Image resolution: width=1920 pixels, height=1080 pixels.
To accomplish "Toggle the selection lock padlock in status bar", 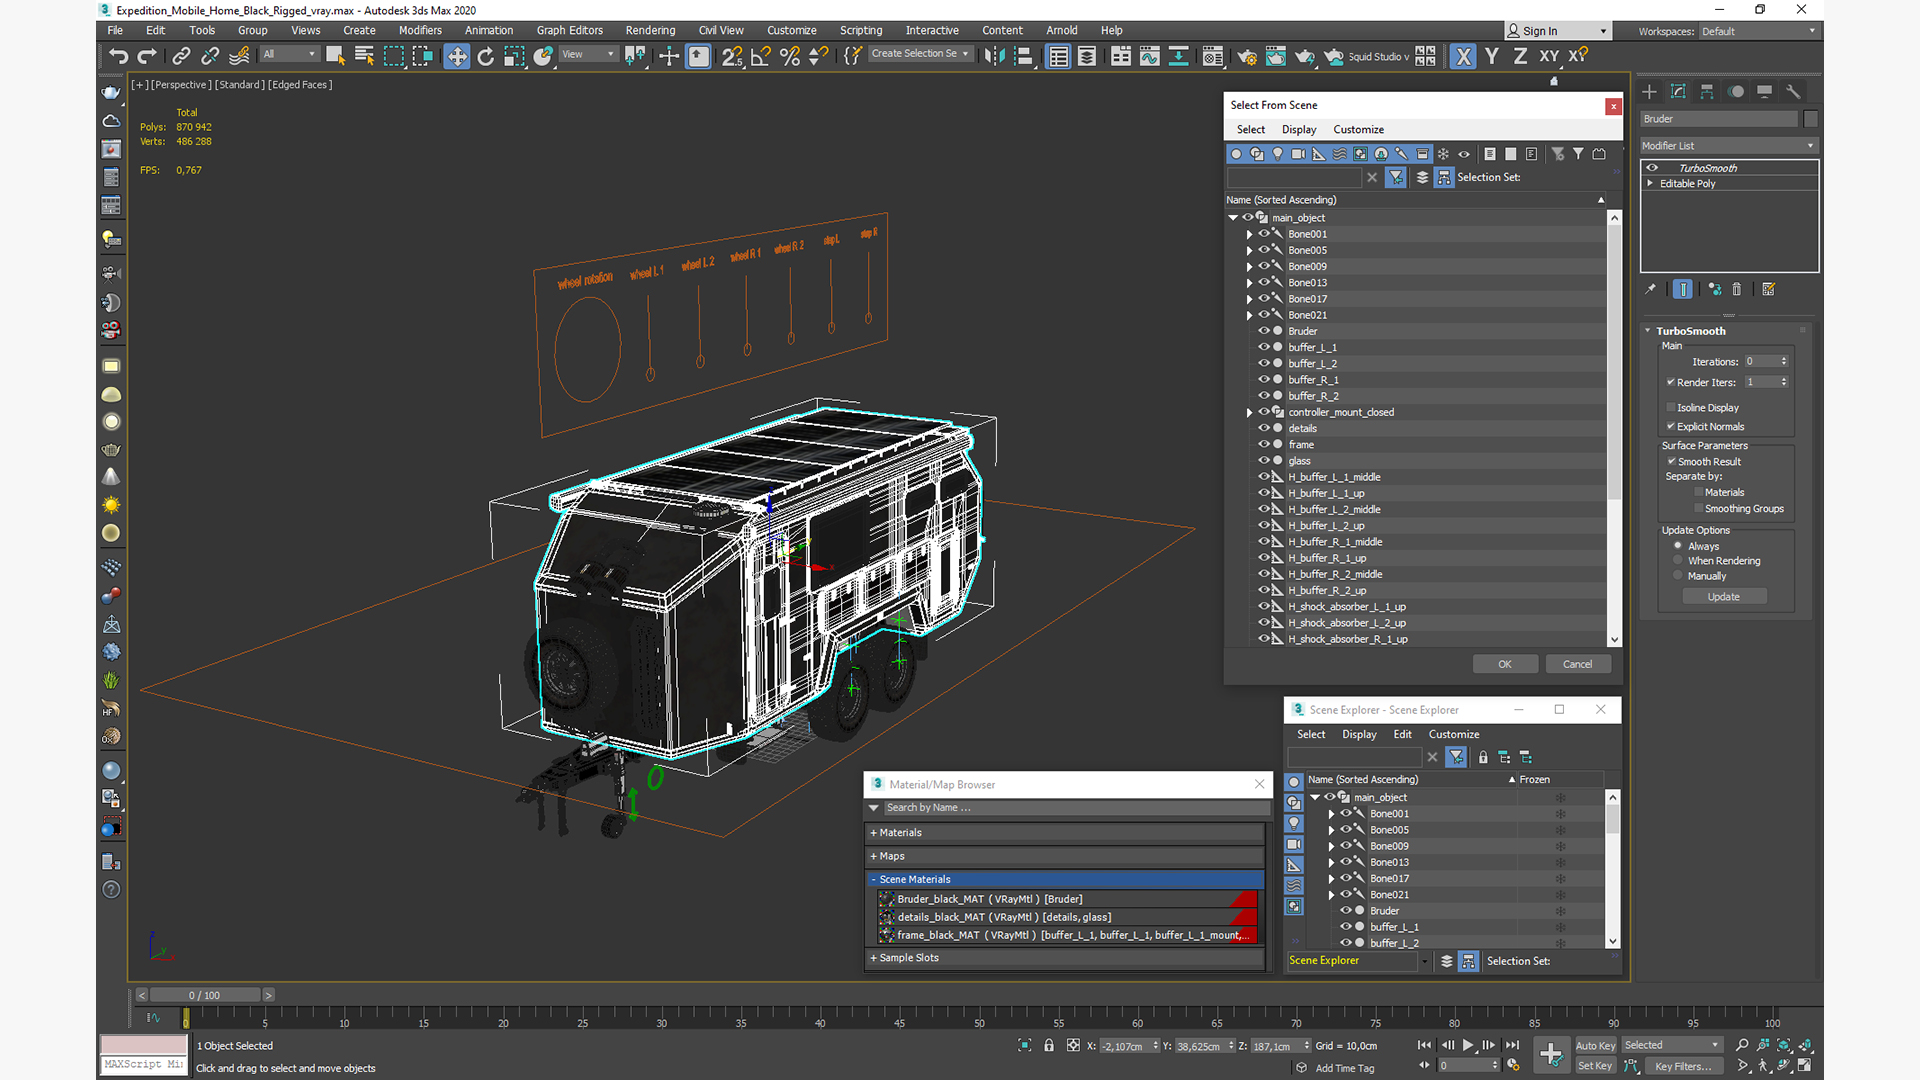I will pyautogui.click(x=1049, y=1045).
